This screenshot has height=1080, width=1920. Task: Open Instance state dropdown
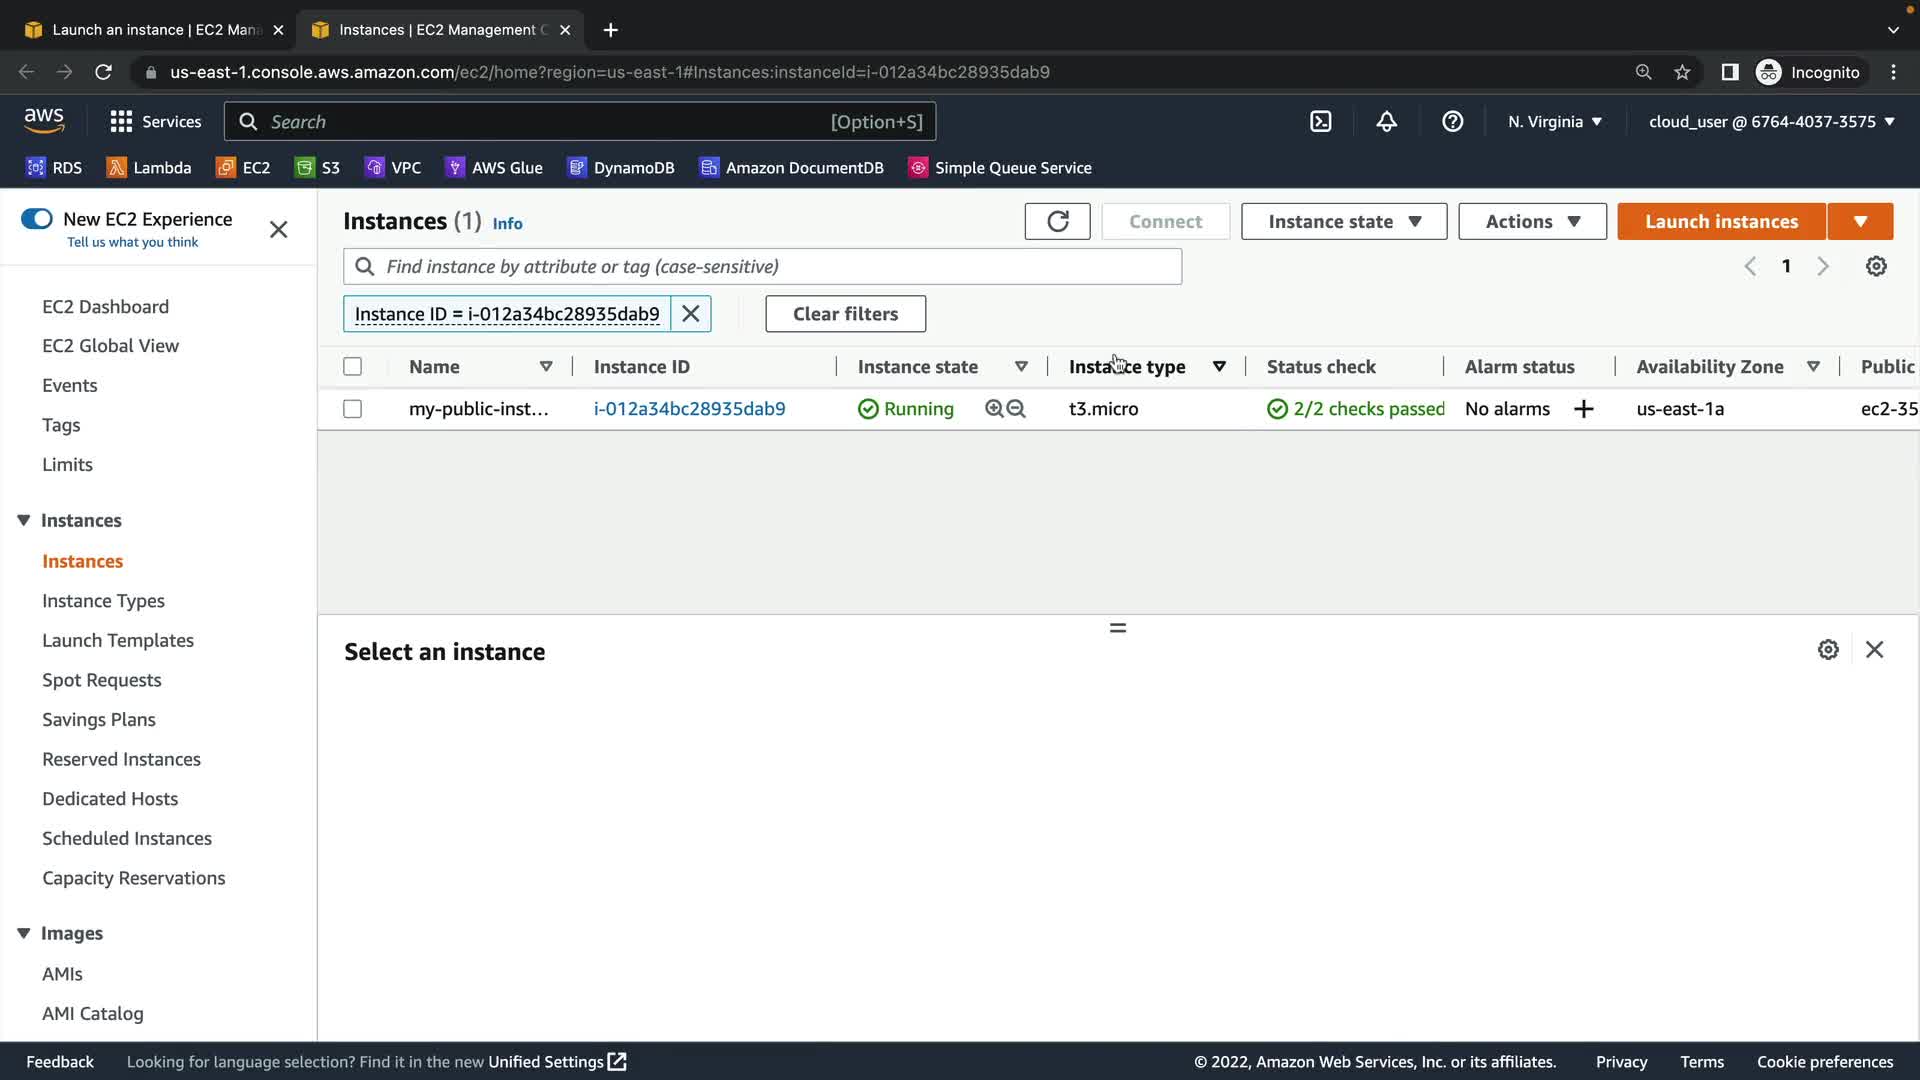(x=1343, y=221)
